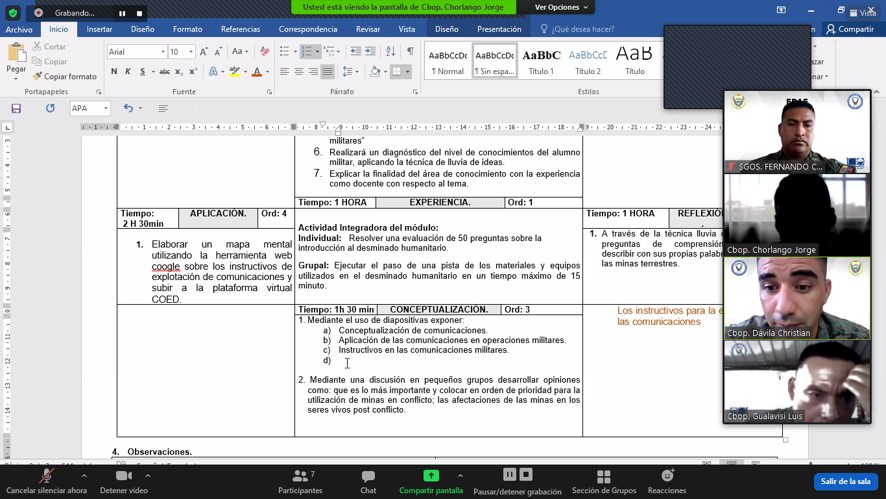Toggle bold with the N button
This screenshot has height=499, width=886.
point(114,71)
